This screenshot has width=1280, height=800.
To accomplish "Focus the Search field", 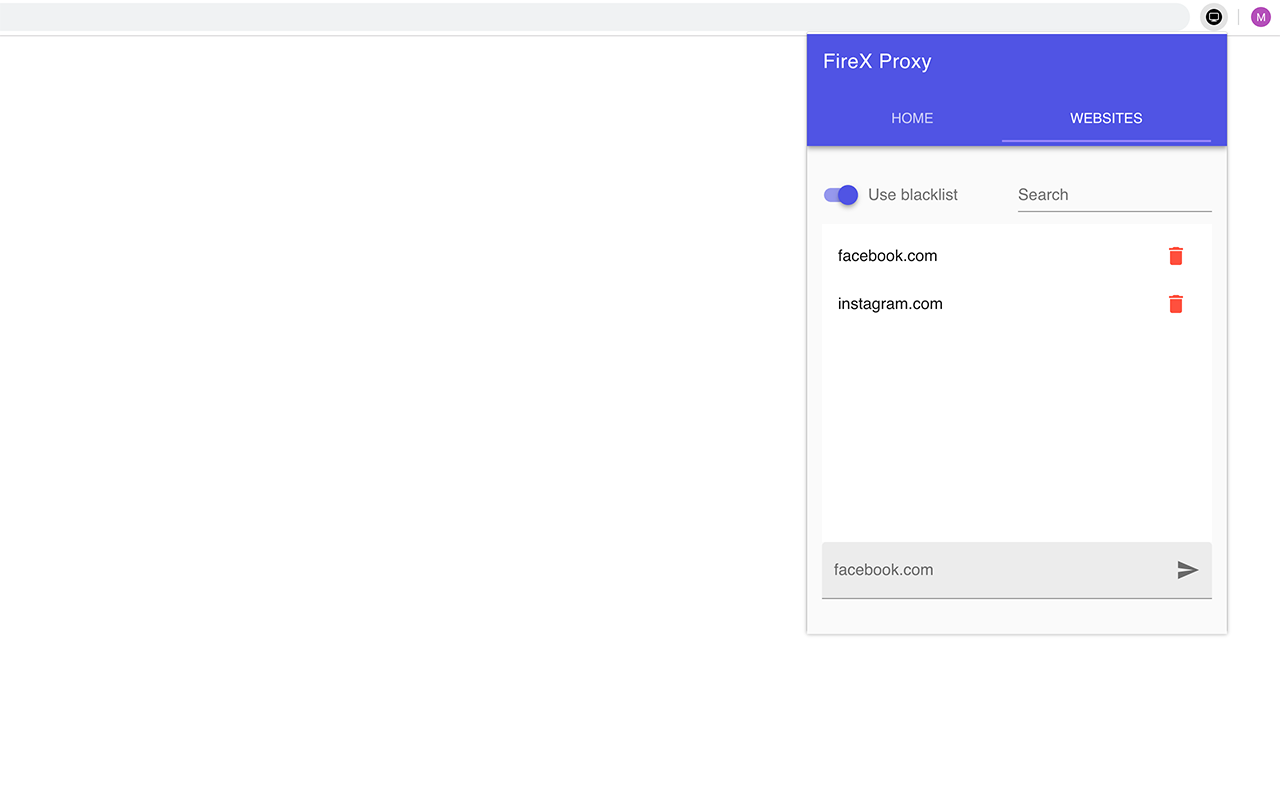I will (x=1114, y=195).
